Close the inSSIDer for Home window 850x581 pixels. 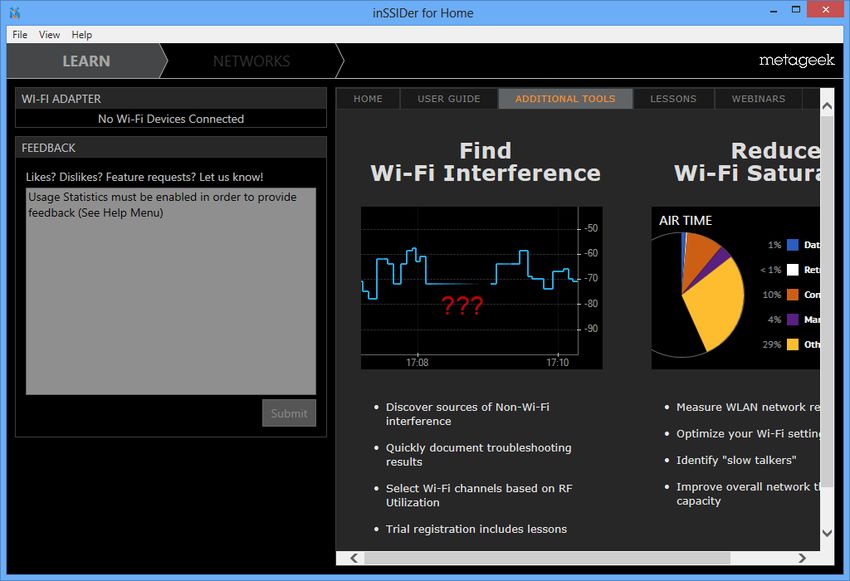(825, 9)
